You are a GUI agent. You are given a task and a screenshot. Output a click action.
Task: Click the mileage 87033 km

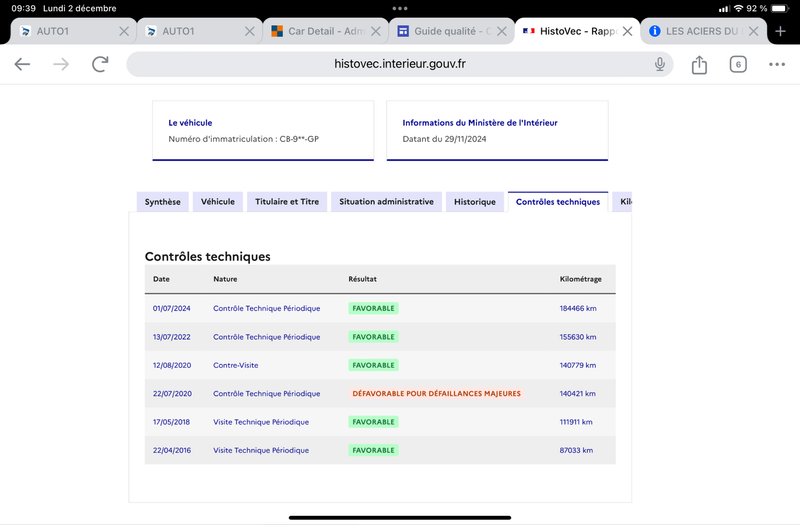click(x=576, y=450)
